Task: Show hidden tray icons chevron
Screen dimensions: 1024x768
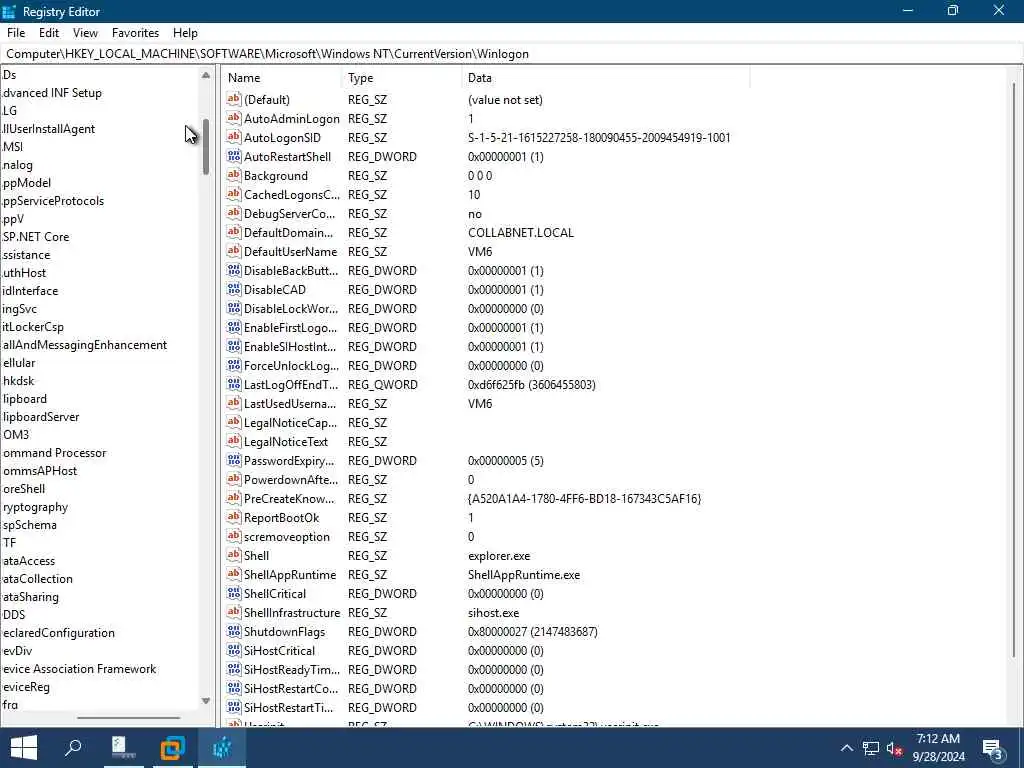Action: point(846,748)
